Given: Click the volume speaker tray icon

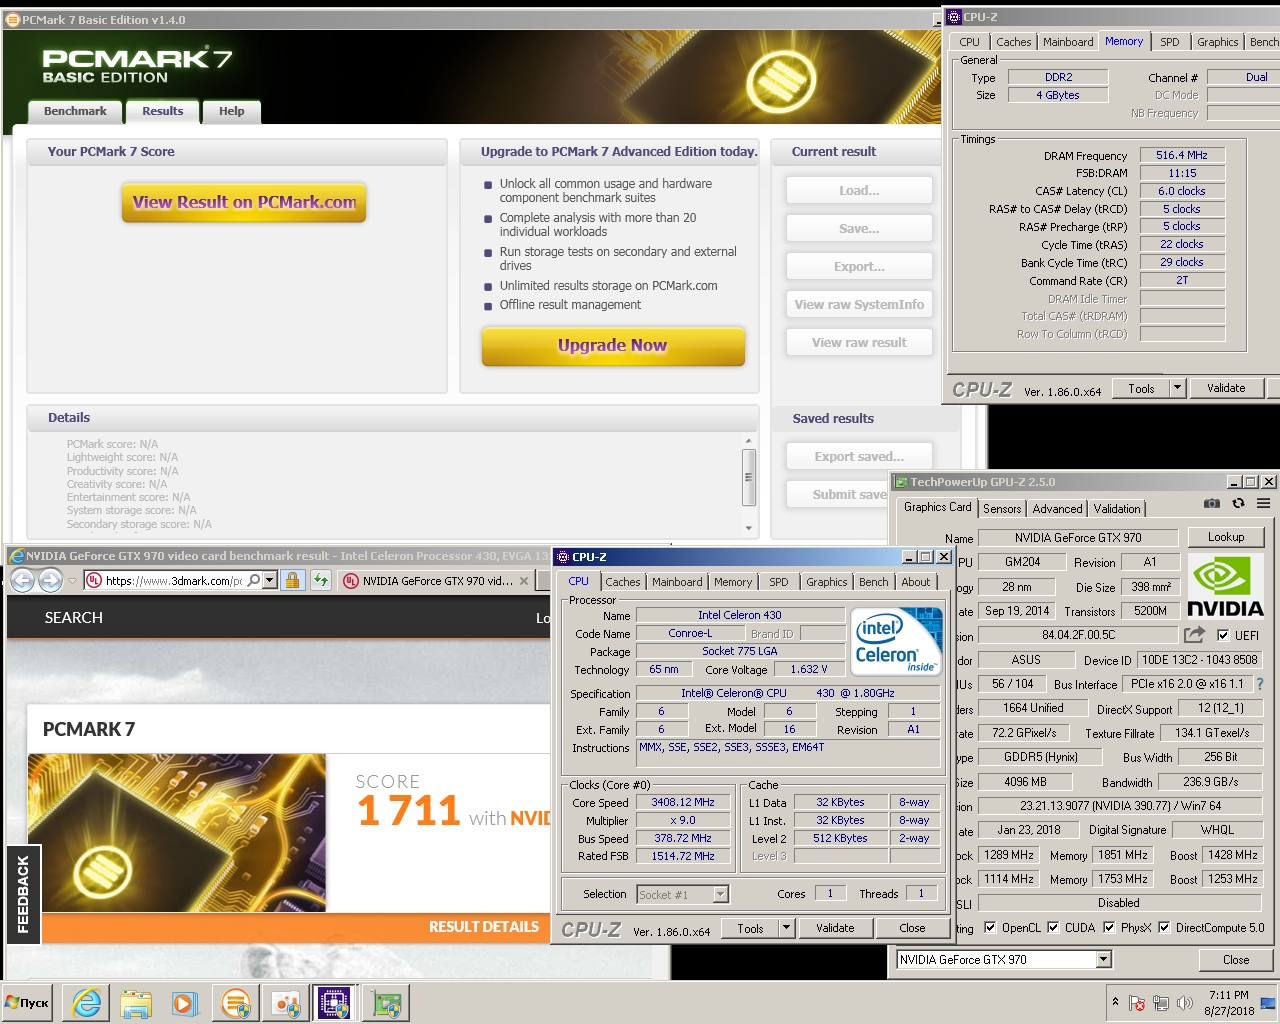Looking at the screenshot, I should coord(1185,1003).
